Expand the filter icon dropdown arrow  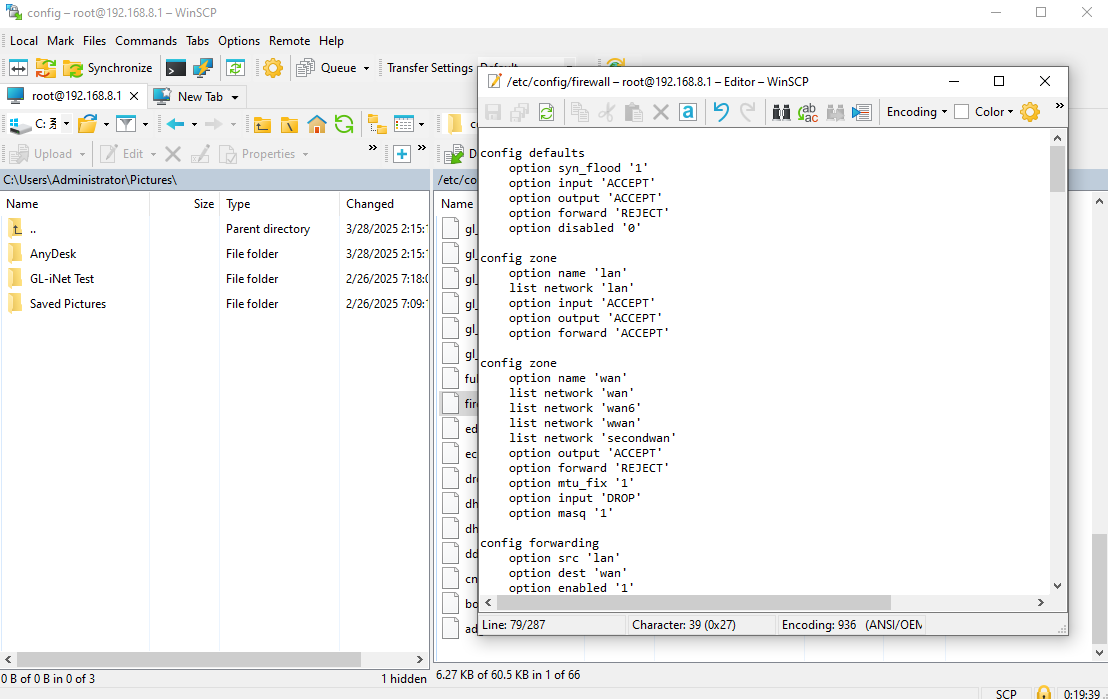146,125
